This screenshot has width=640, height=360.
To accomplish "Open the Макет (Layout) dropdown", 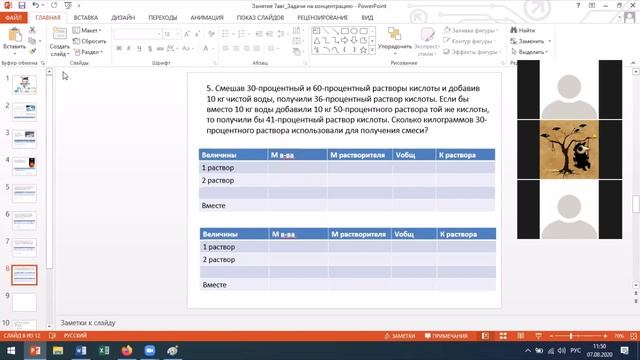I will [x=87, y=30].
